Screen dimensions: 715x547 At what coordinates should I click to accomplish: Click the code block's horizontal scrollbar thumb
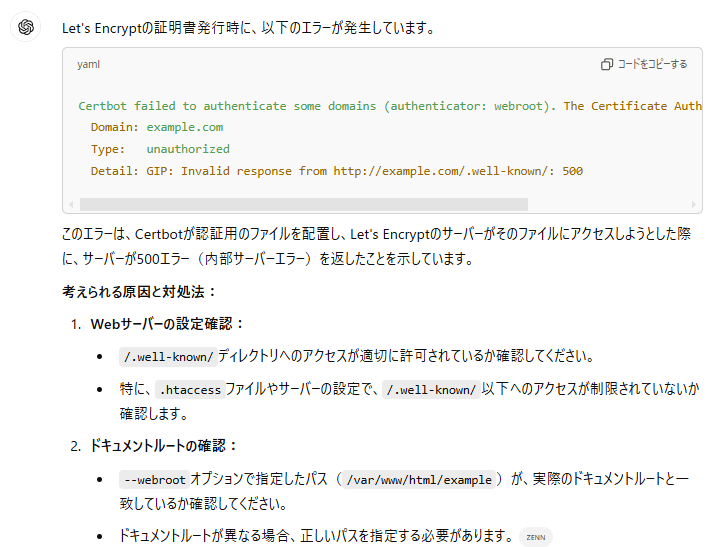pyautogui.click(x=304, y=204)
